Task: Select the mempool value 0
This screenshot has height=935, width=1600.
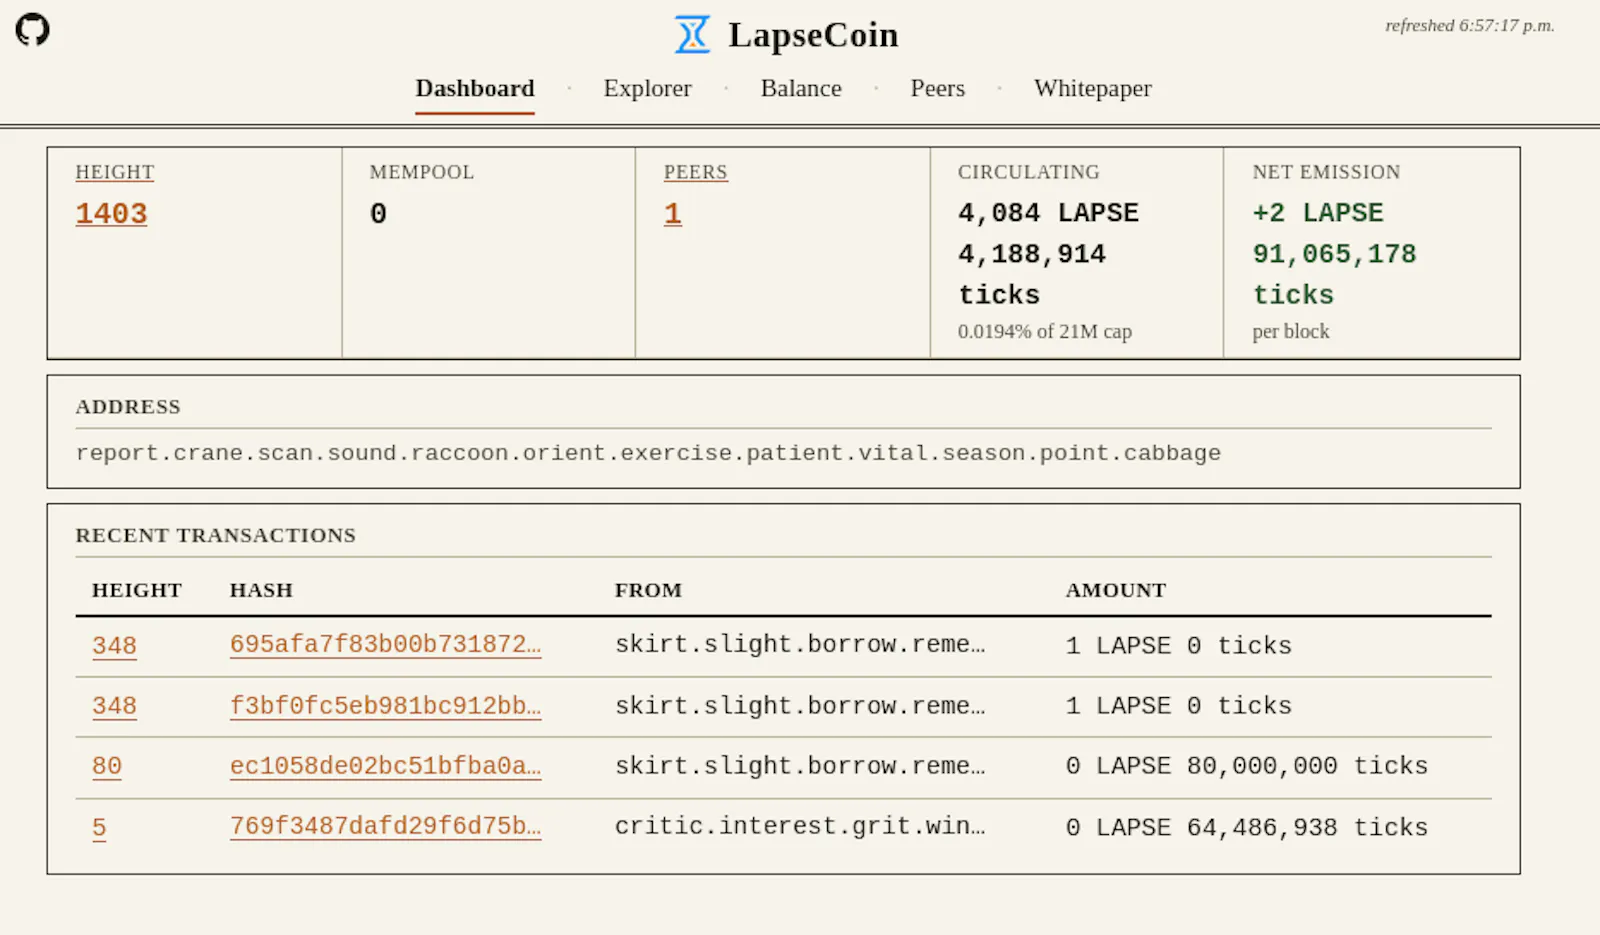Action: tap(378, 213)
